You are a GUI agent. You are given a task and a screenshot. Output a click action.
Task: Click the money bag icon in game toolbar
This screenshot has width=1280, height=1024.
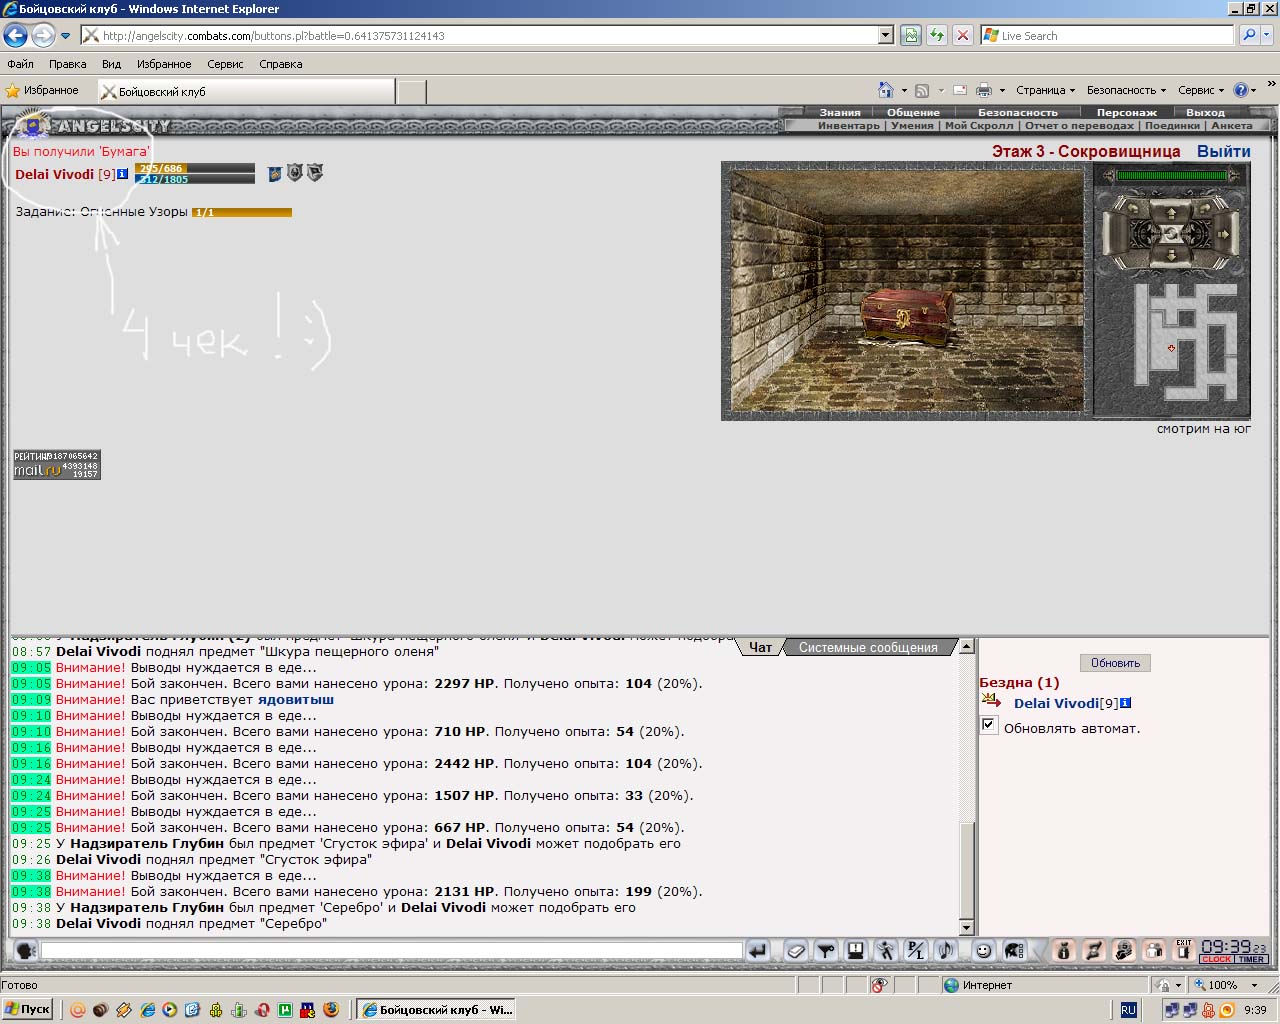1064,951
